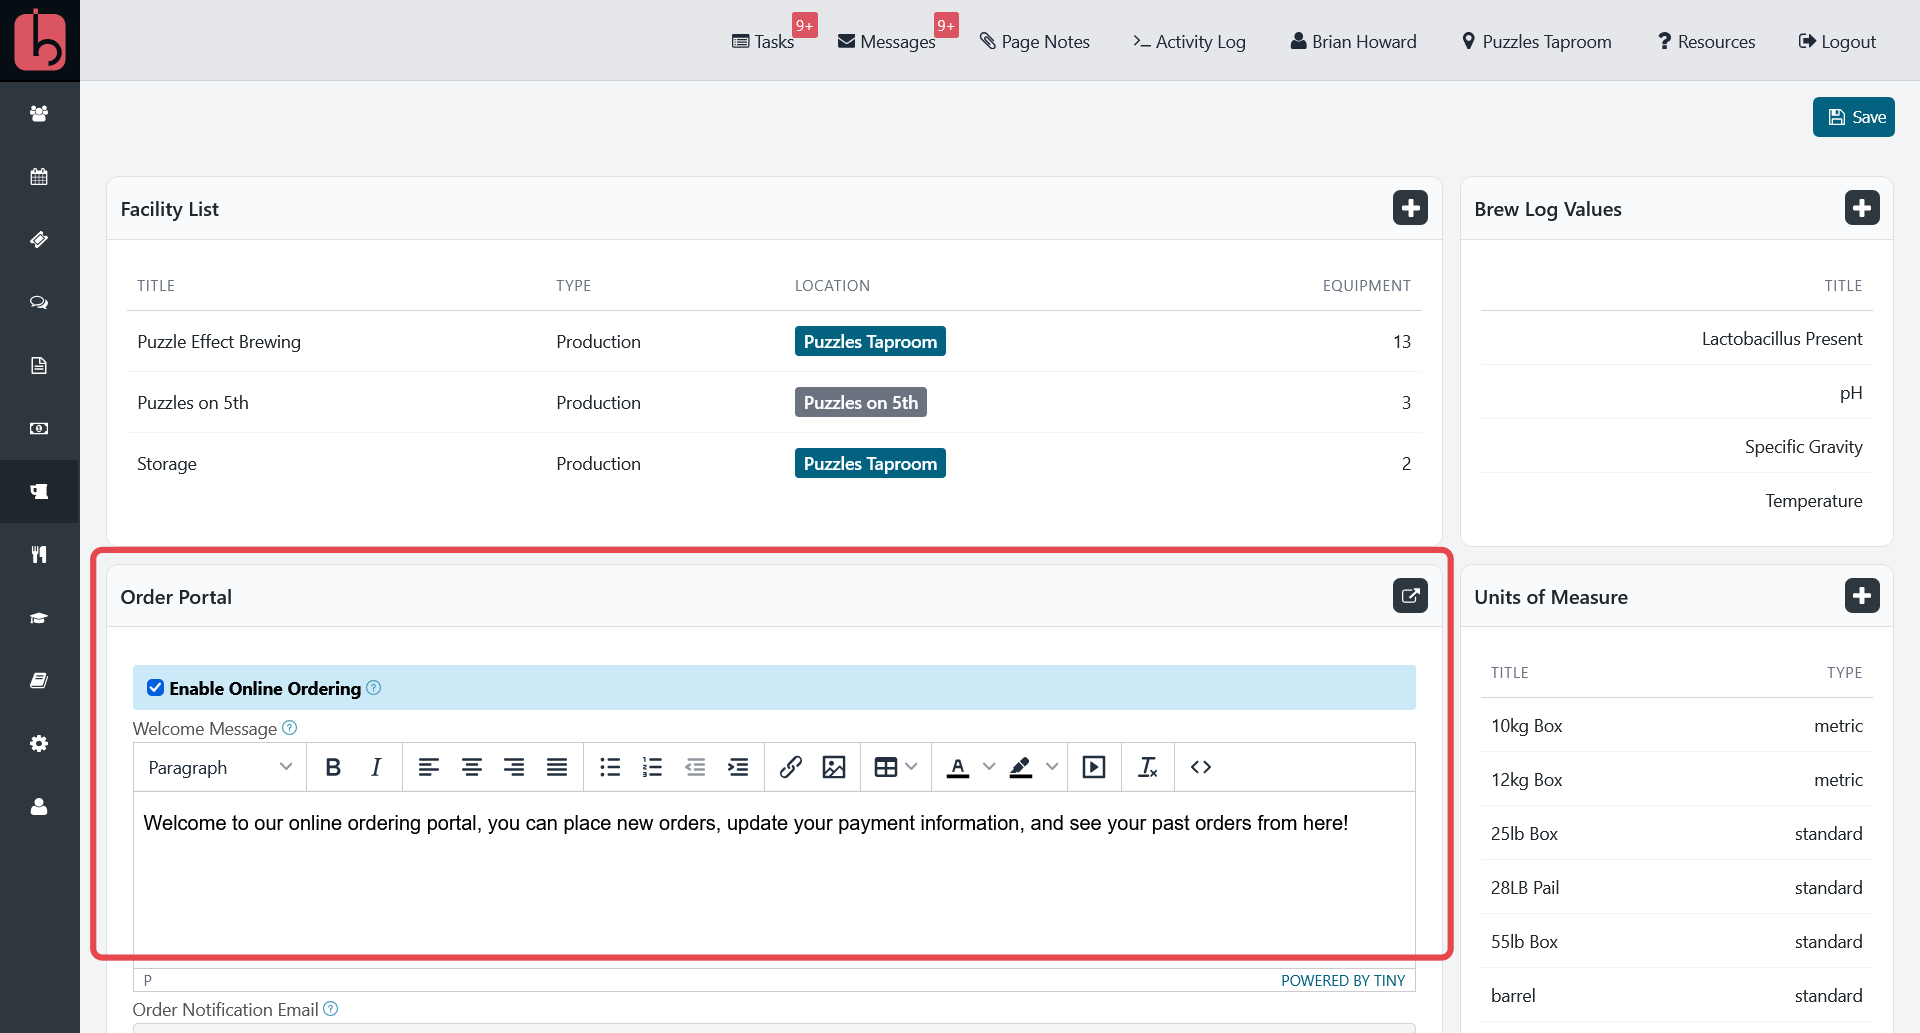
Task: Toggle italic formatting in editor
Action: [x=376, y=767]
